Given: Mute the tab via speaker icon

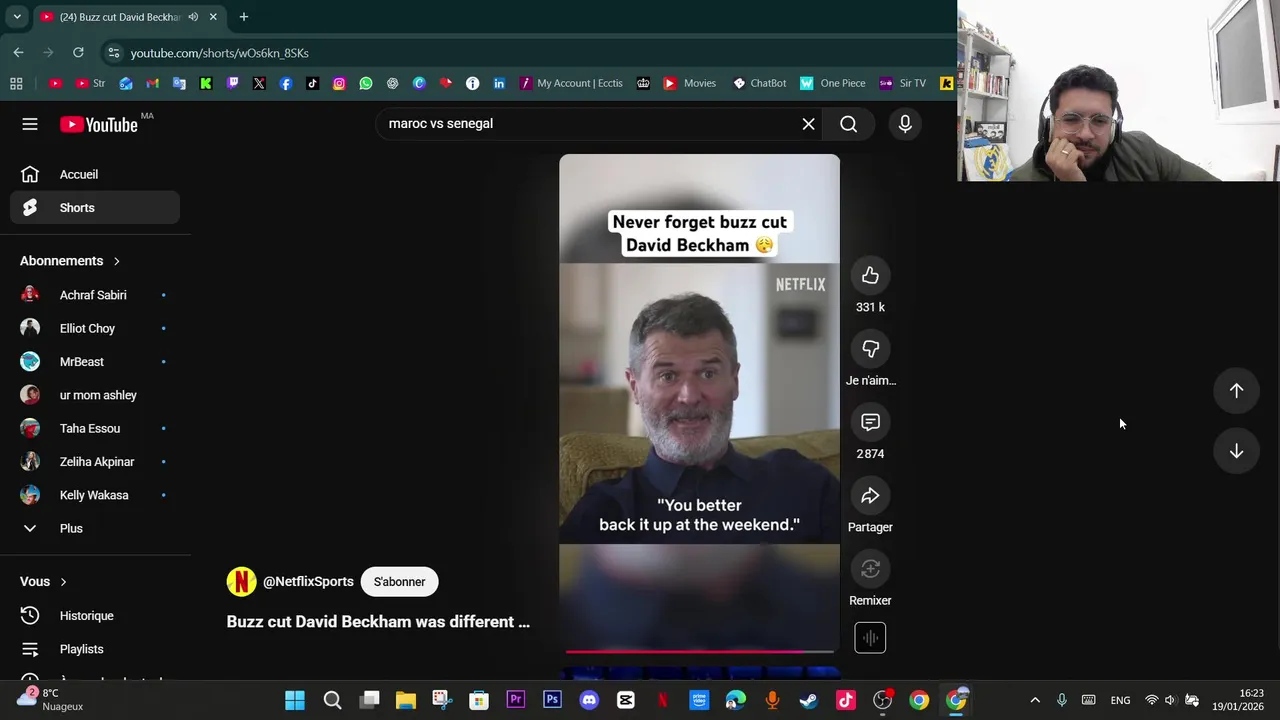Looking at the screenshot, I should point(193,17).
